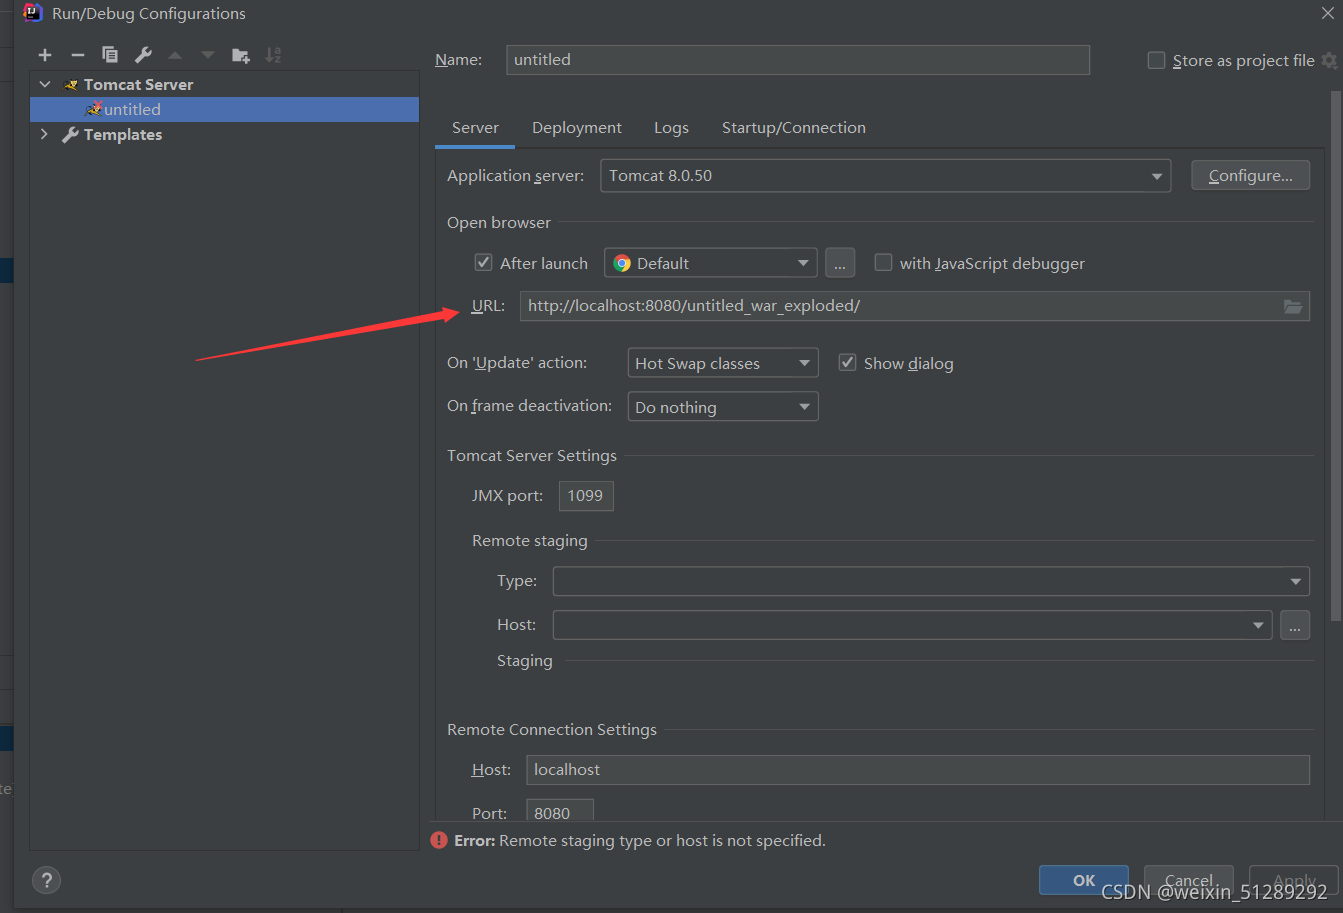
Task: Enable with JavaScript debugger checkbox
Action: point(883,262)
